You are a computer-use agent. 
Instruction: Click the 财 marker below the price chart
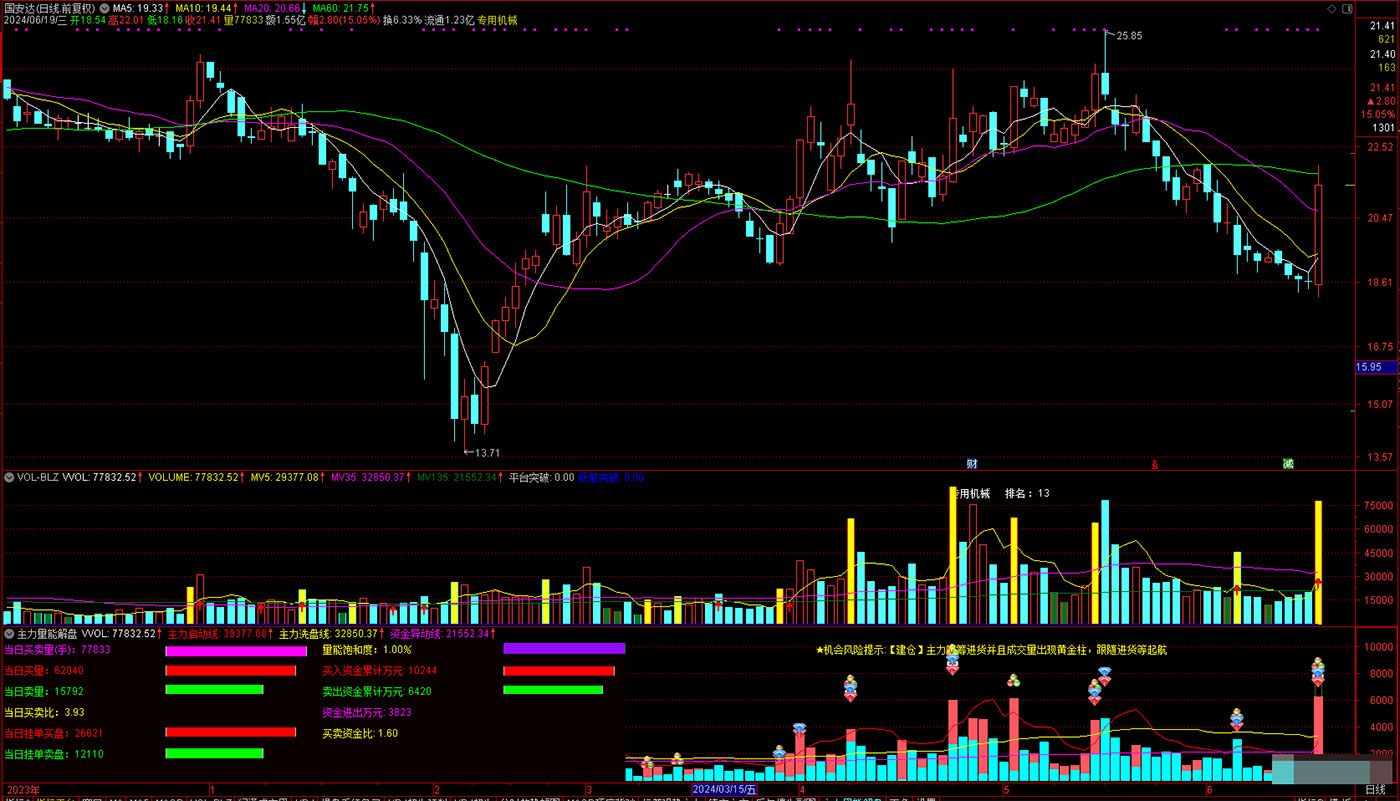point(971,464)
